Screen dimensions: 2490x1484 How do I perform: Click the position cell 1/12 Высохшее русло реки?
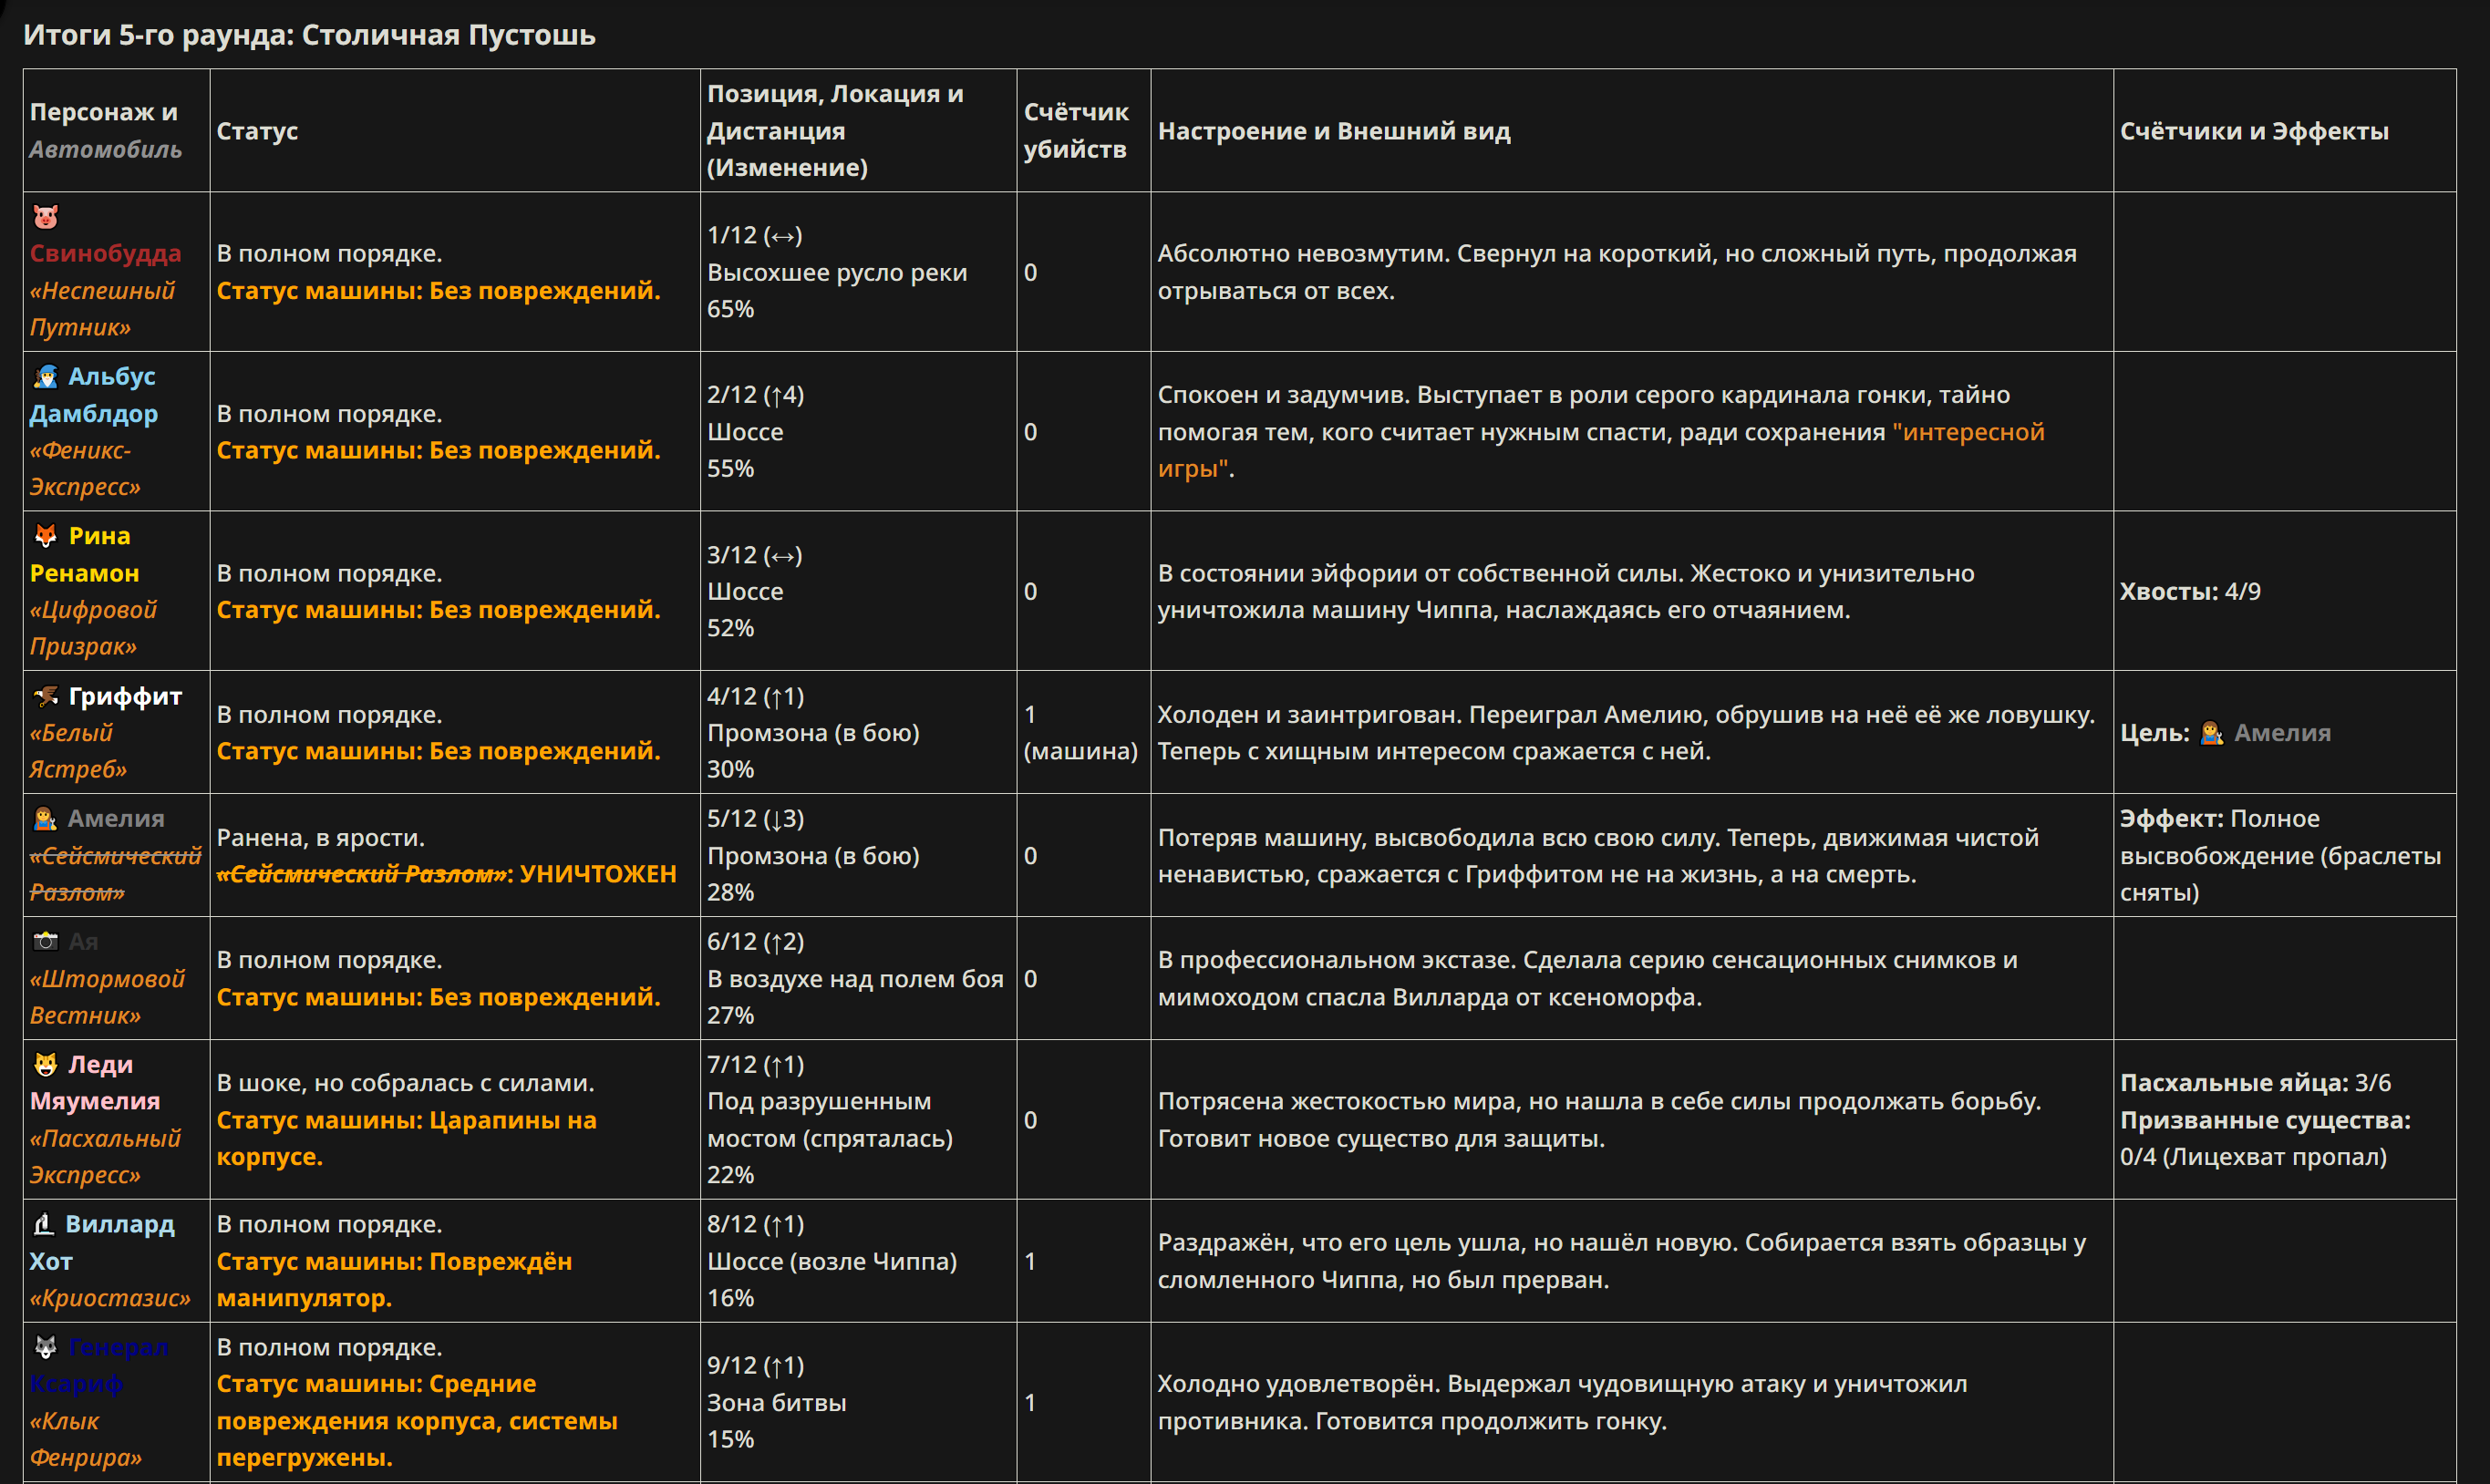tap(858, 271)
